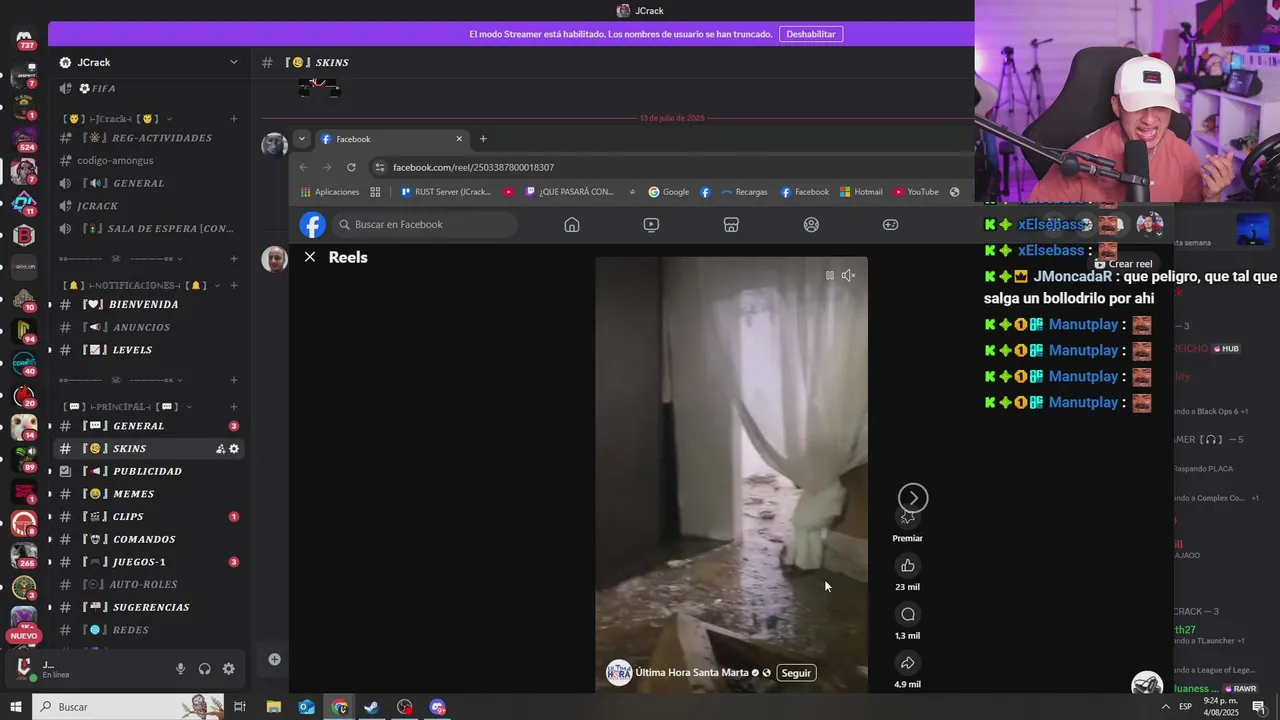Screen dimensions: 1280x720
Task: Like the reel with thumbs-up icon
Action: click(x=908, y=566)
